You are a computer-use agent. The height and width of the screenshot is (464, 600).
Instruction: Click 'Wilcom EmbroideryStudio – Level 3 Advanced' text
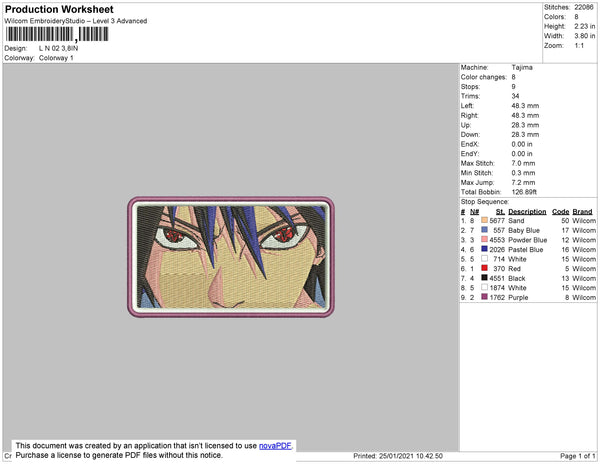coord(76,21)
